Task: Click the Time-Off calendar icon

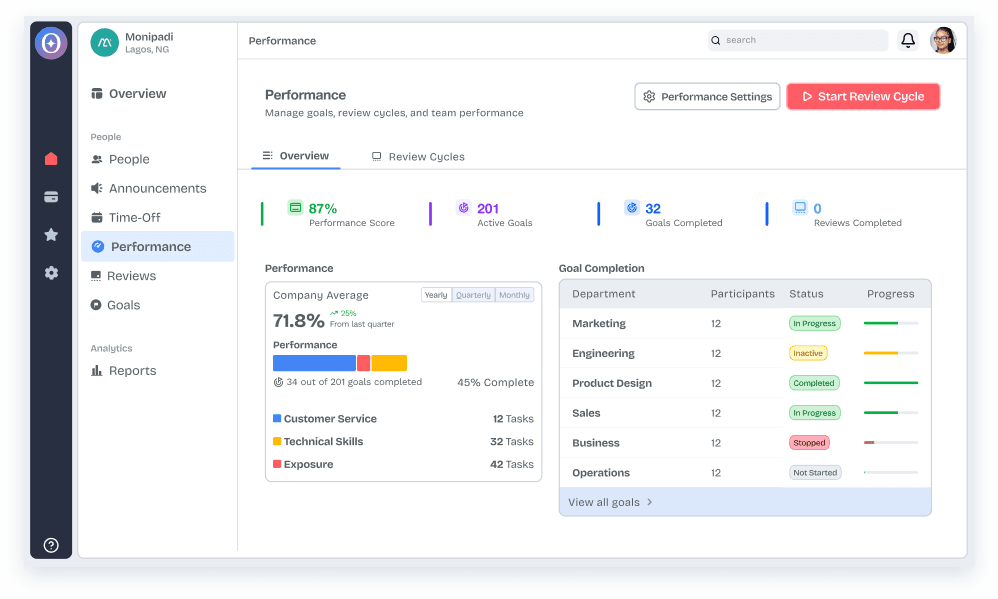Action: [97, 217]
